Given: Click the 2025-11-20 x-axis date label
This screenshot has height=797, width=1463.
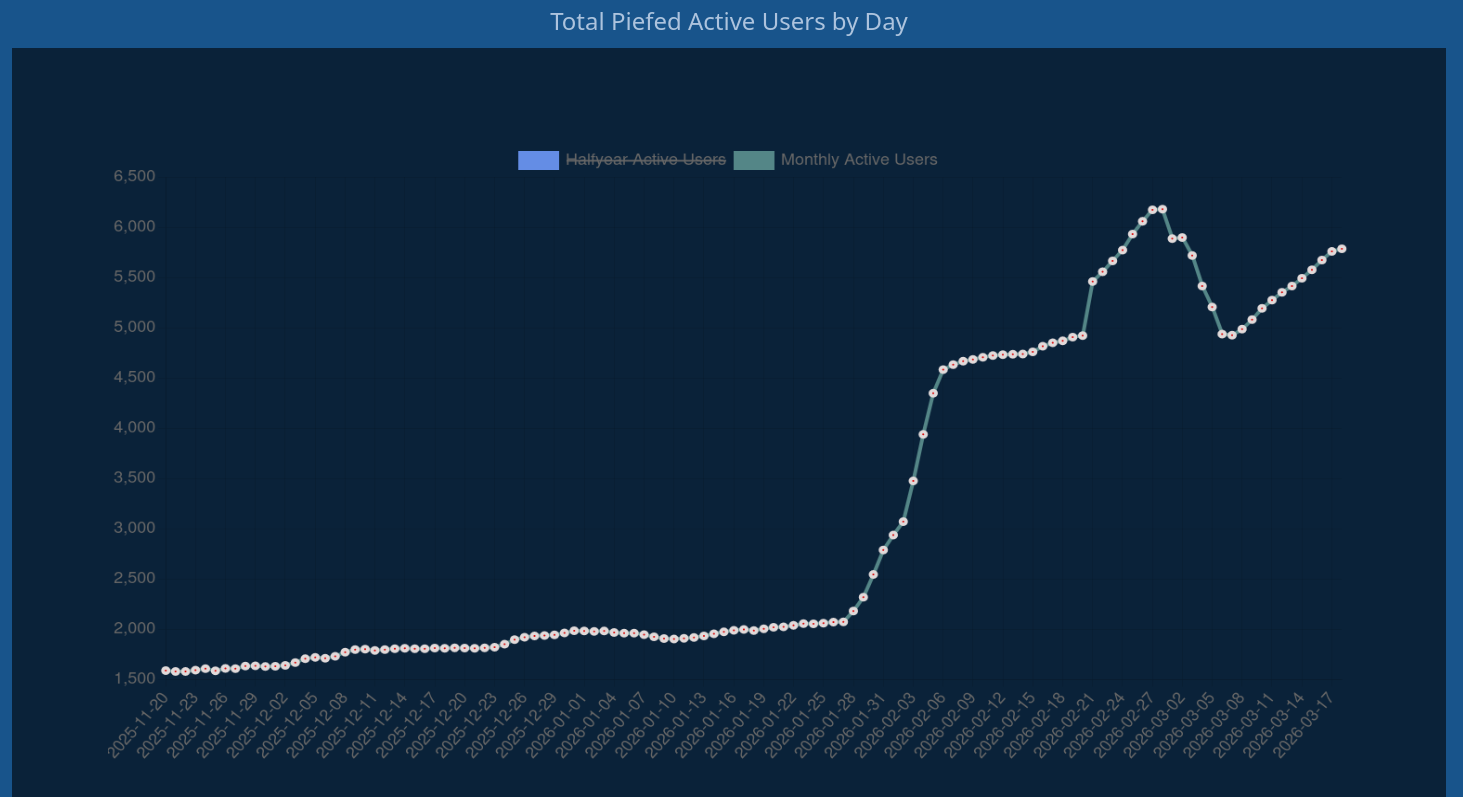Looking at the screenshot, I should [x=140, y=723].
